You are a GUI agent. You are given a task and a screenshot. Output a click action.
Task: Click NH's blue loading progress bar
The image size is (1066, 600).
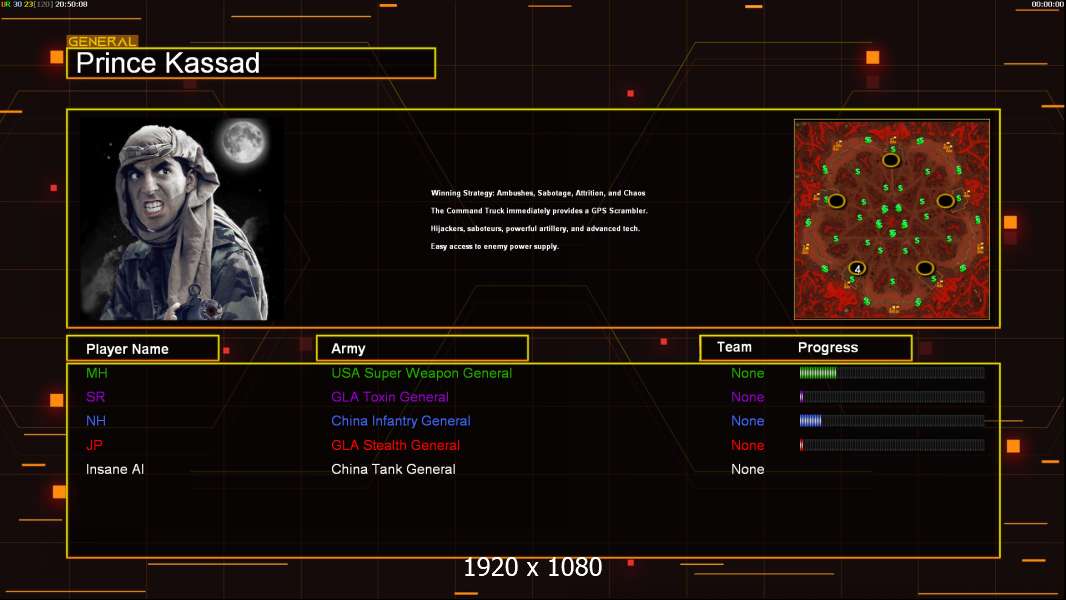892,421
